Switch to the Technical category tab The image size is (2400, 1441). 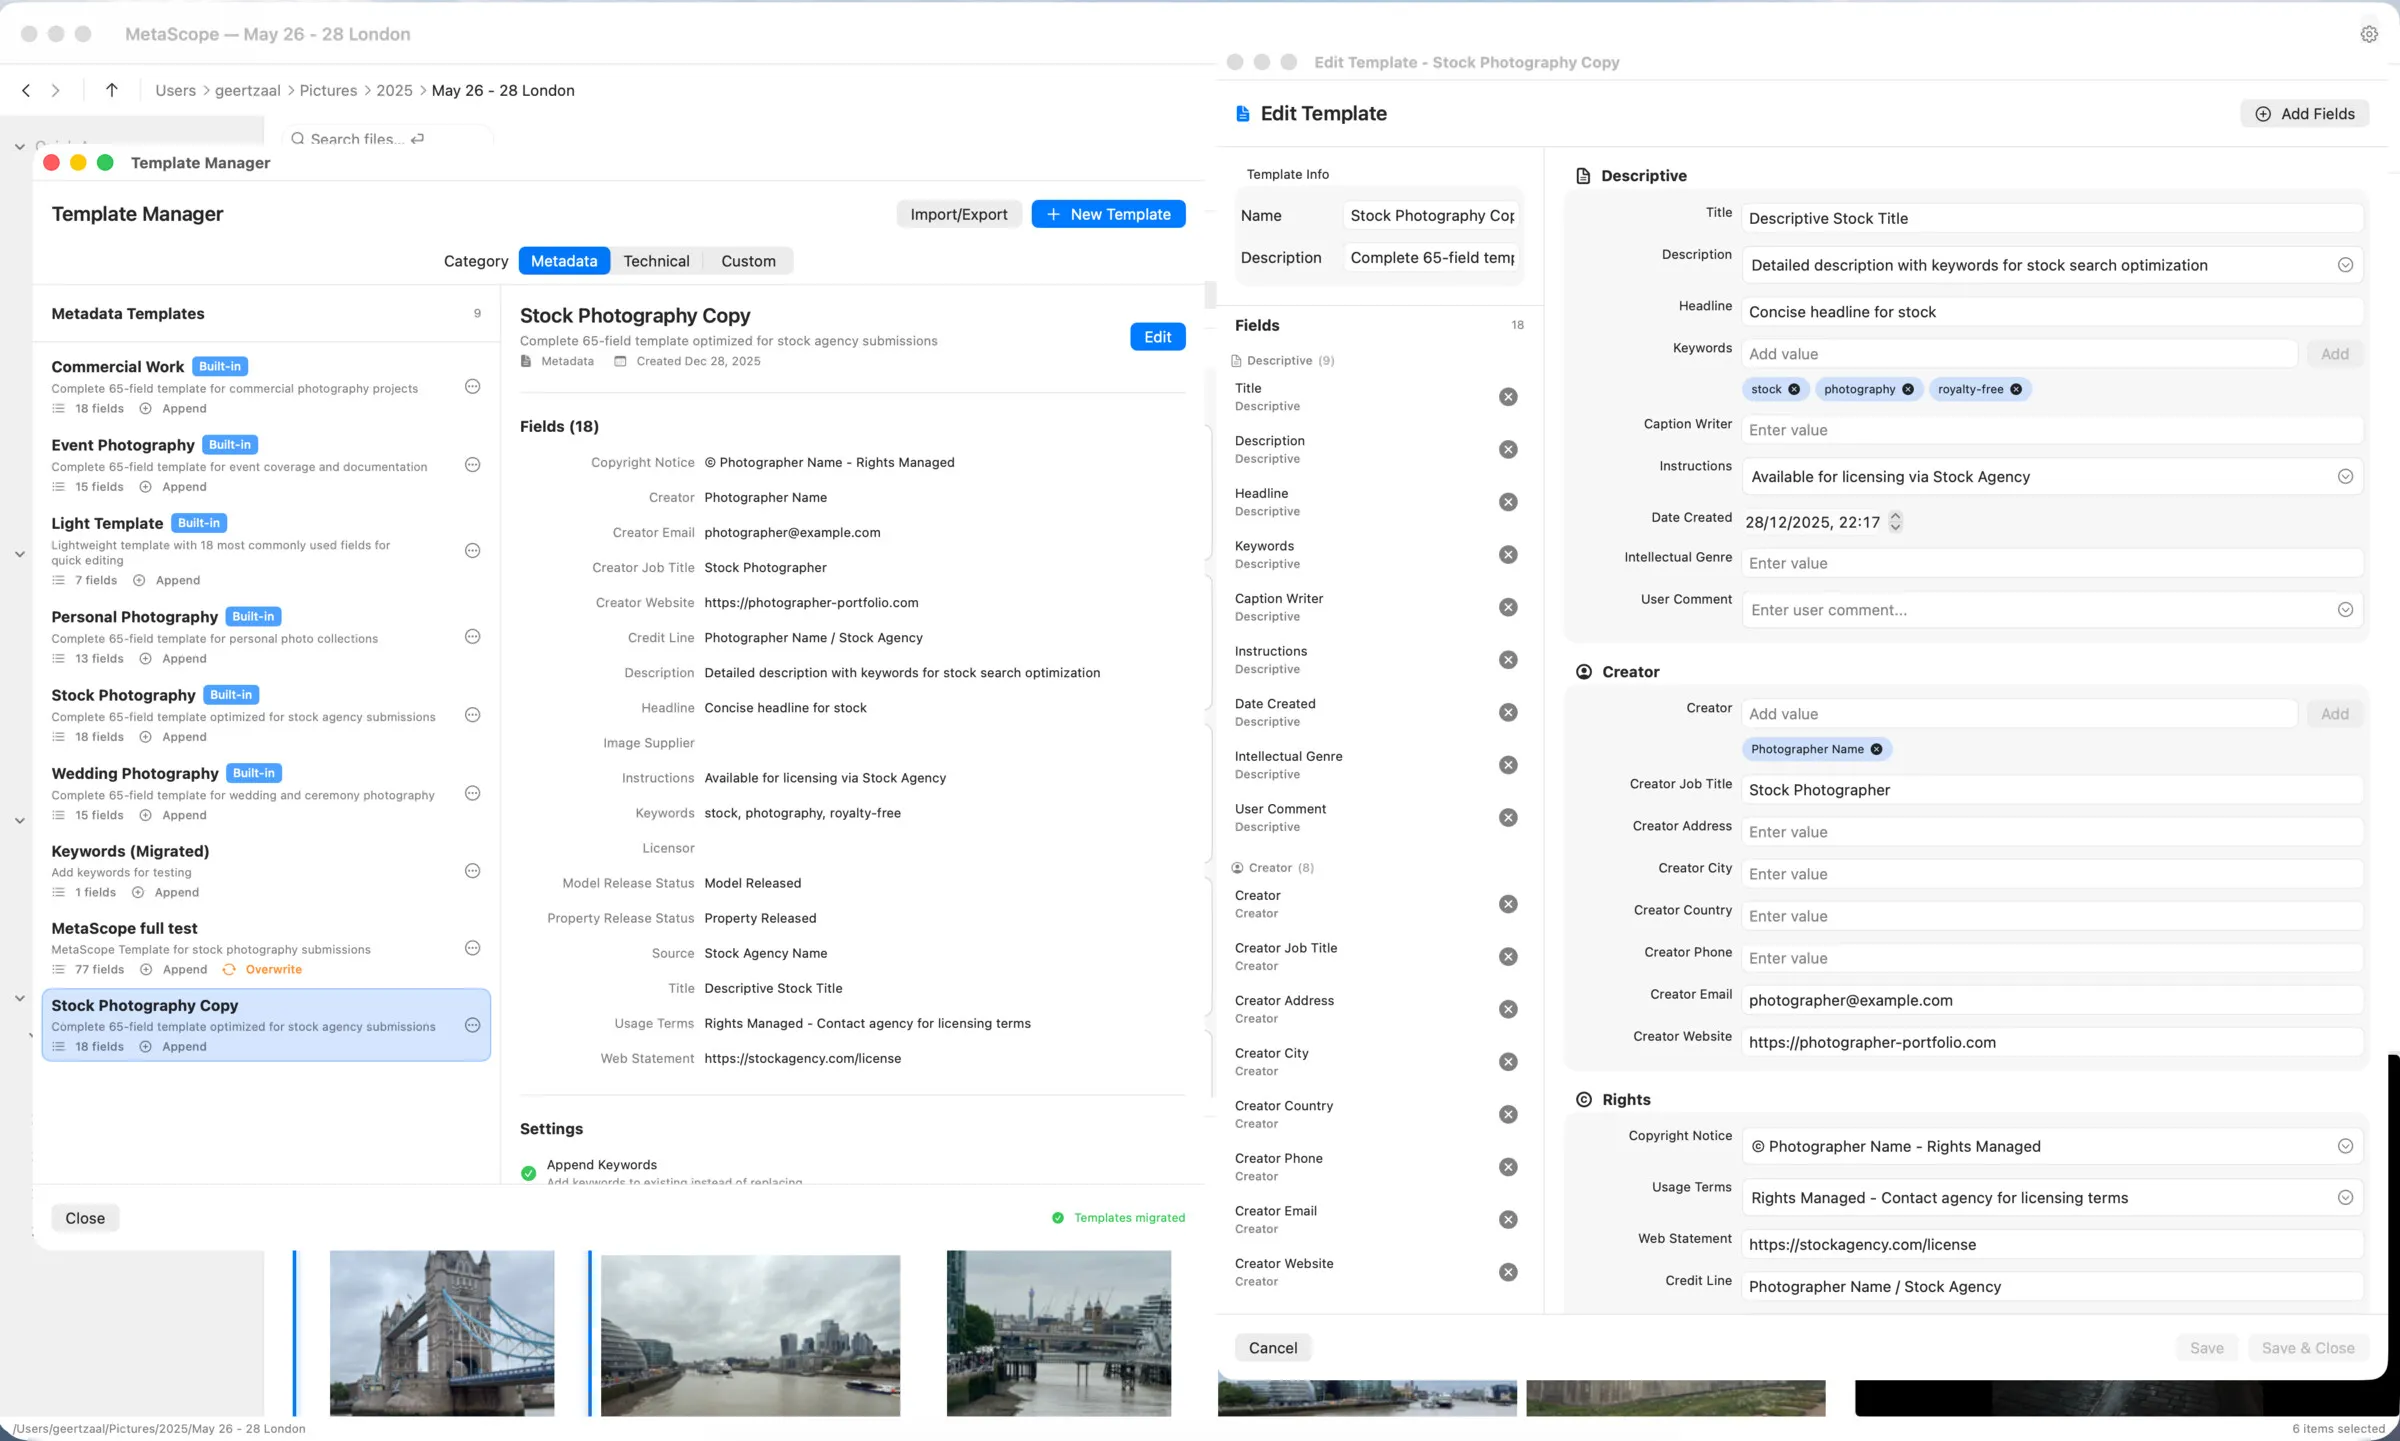click(656, 261)
